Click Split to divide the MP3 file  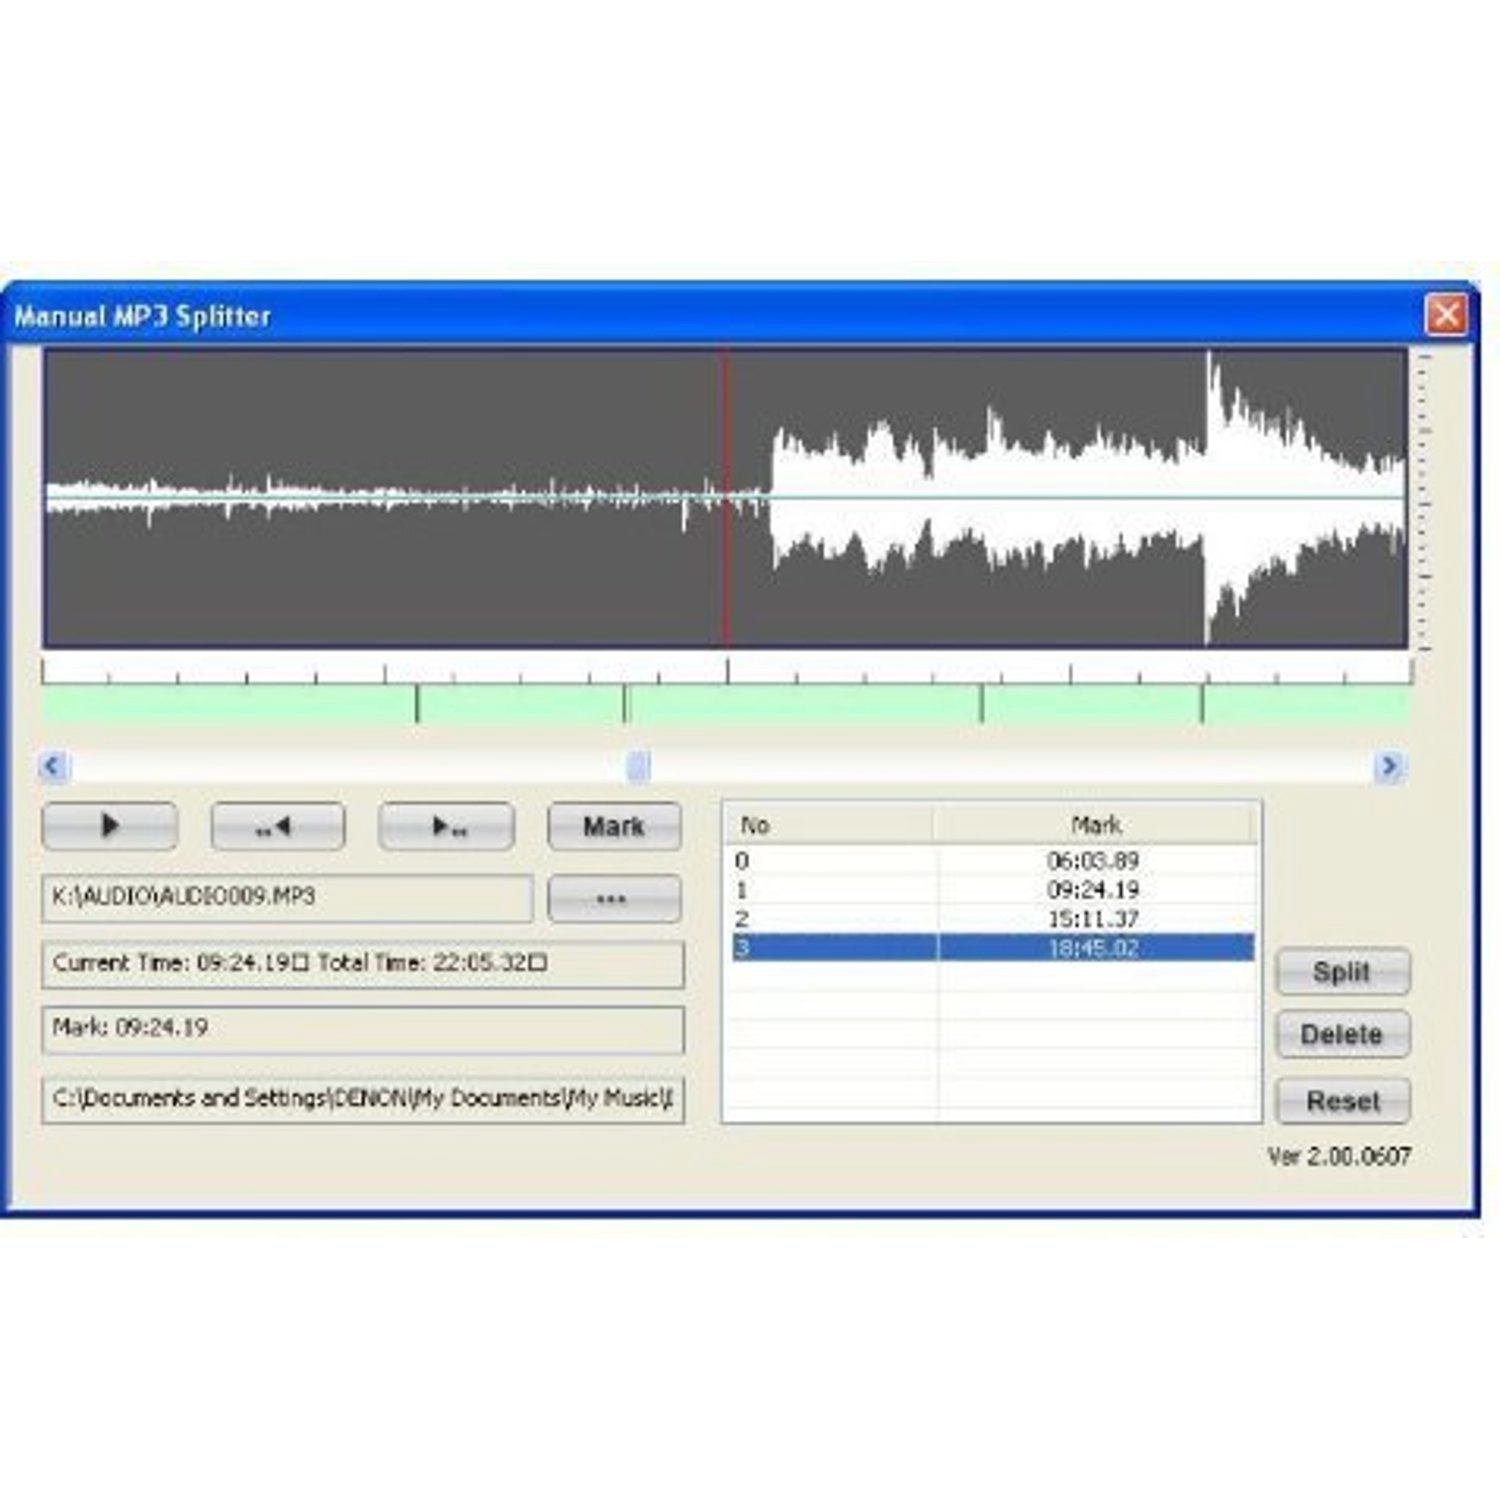[x=1342, y=972]
